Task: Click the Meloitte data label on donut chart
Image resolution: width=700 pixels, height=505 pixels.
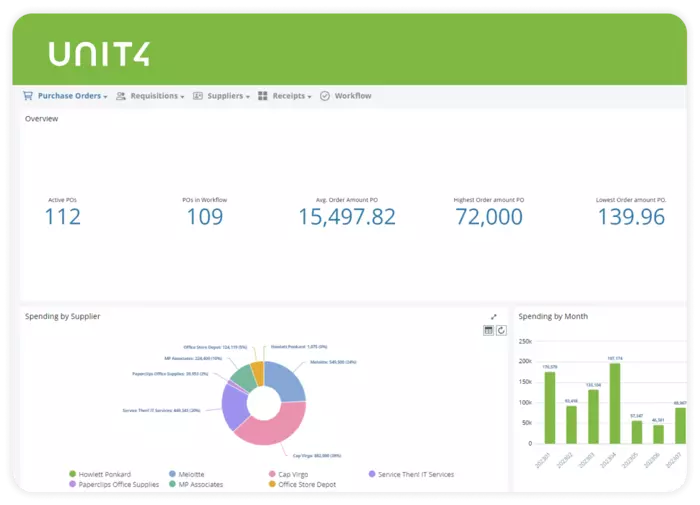Action: point(333,362)
